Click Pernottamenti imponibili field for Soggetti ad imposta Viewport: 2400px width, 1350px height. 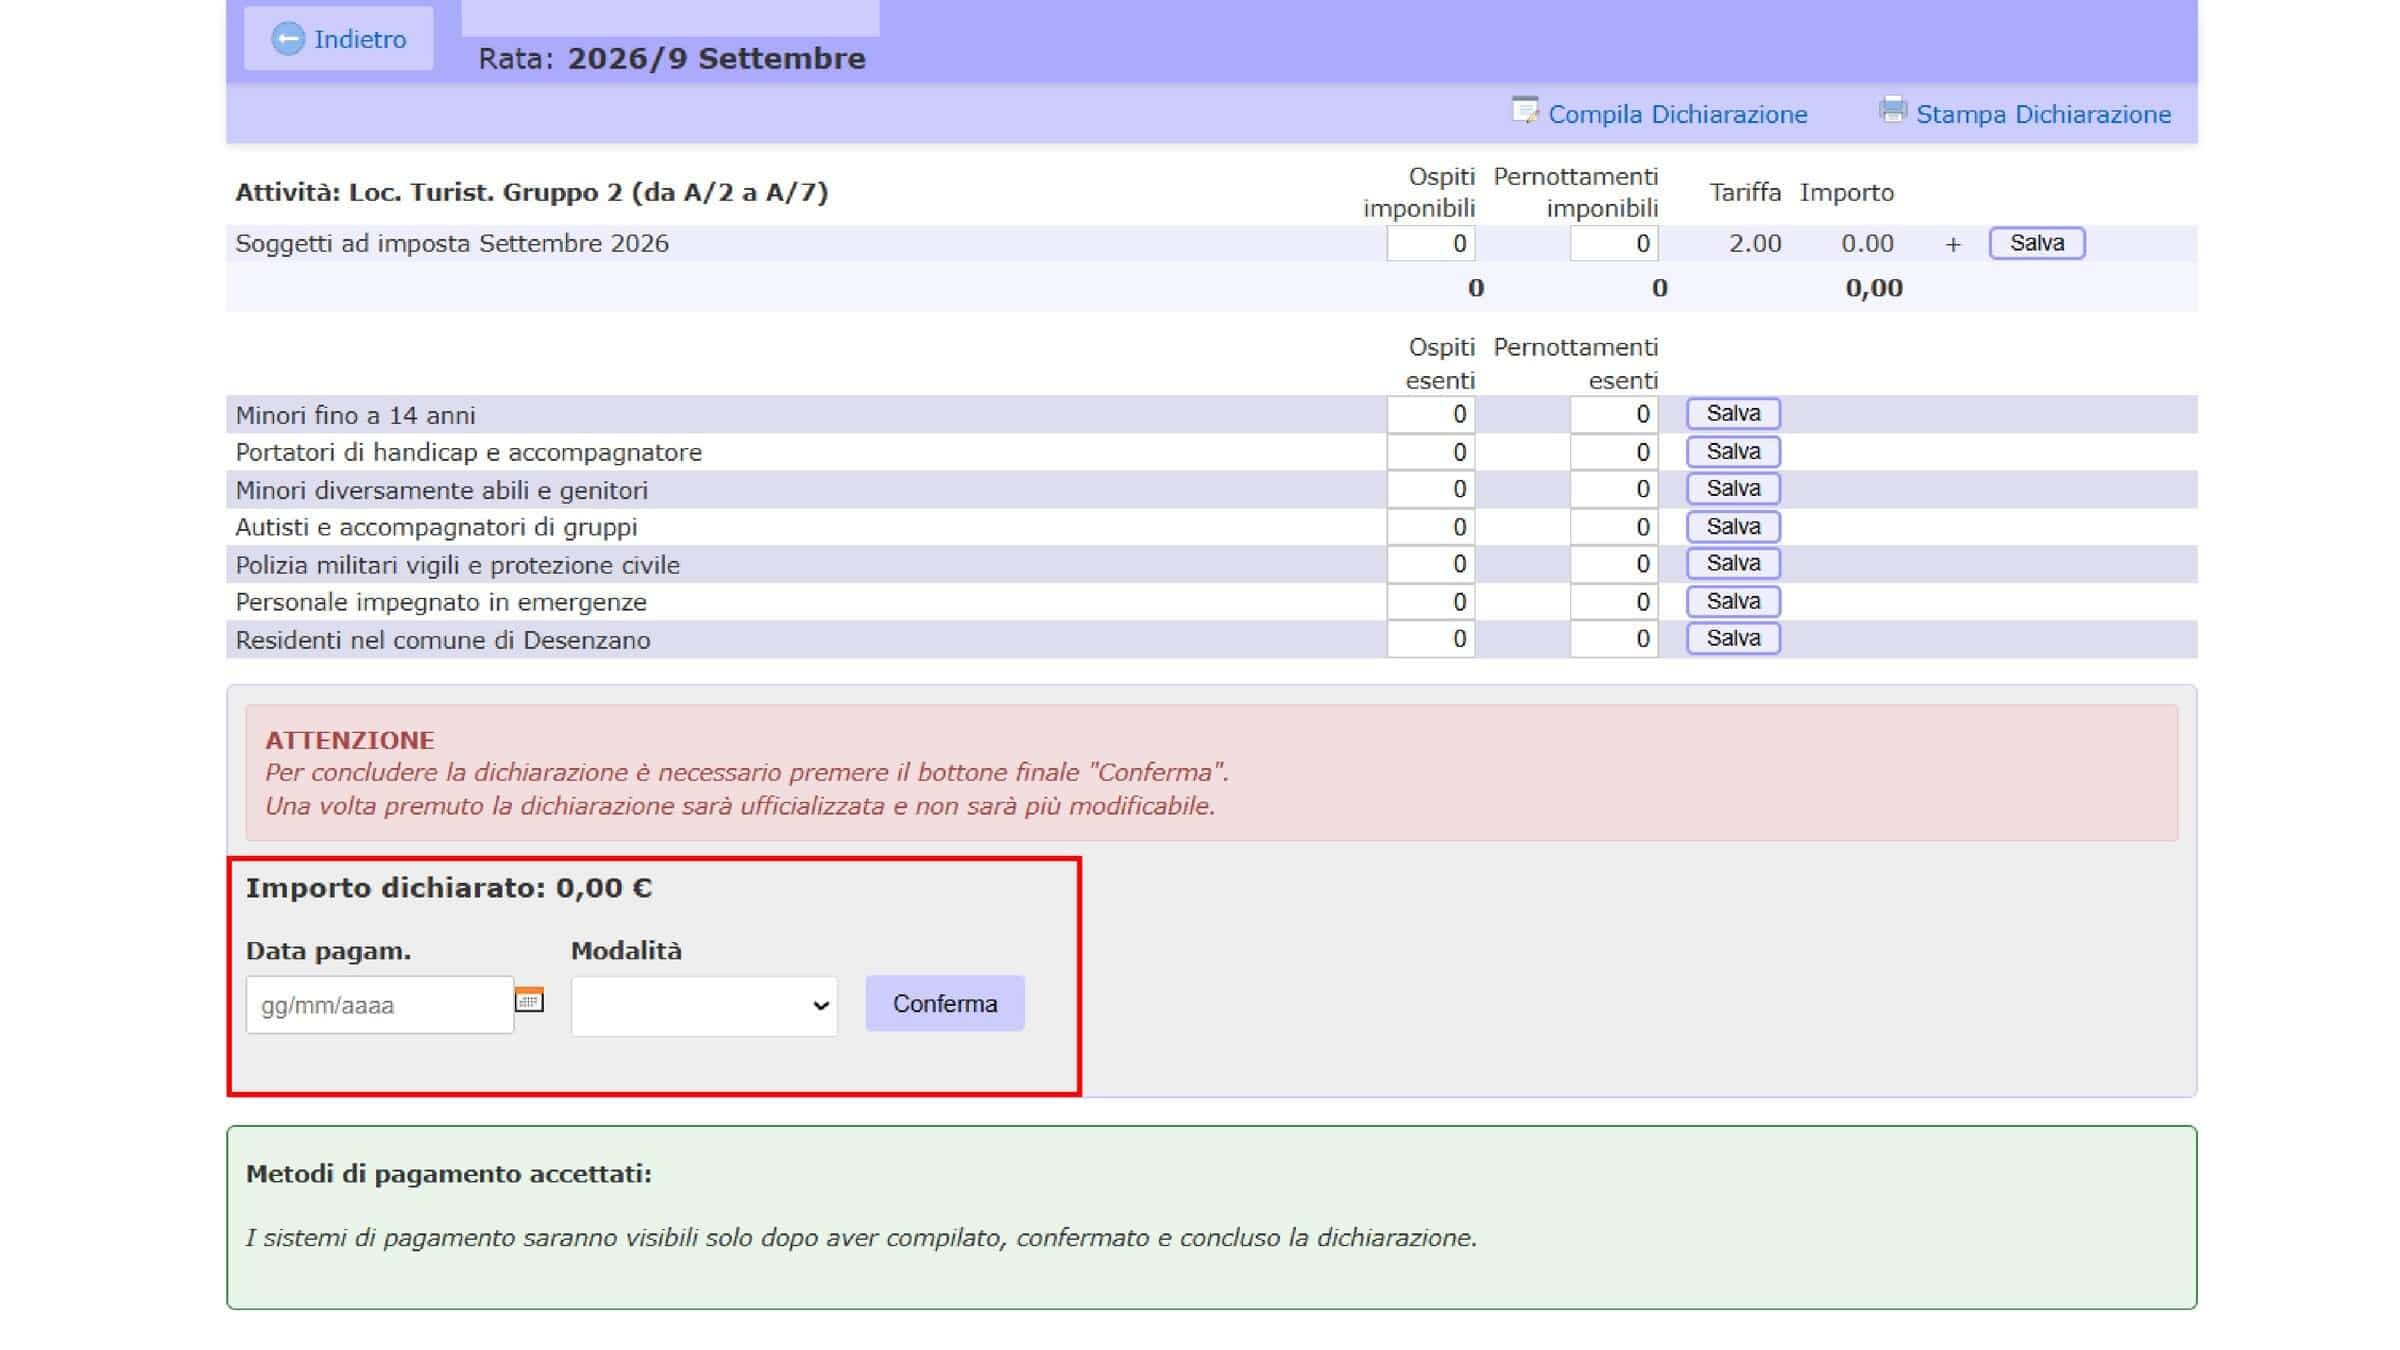(1614, 244)
